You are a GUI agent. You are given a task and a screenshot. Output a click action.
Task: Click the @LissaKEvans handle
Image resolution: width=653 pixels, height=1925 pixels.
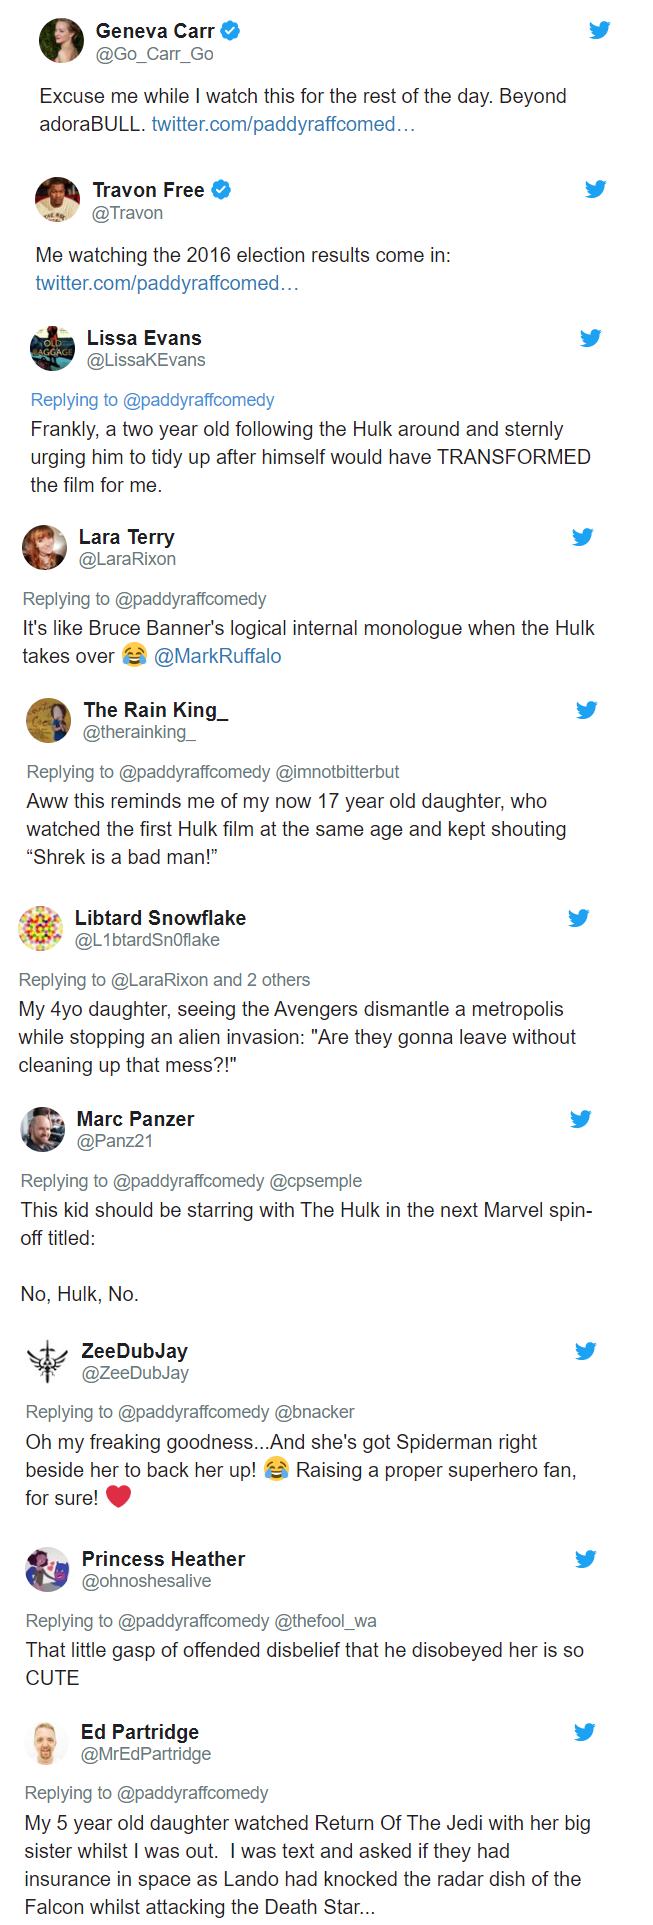coord(146,359)
